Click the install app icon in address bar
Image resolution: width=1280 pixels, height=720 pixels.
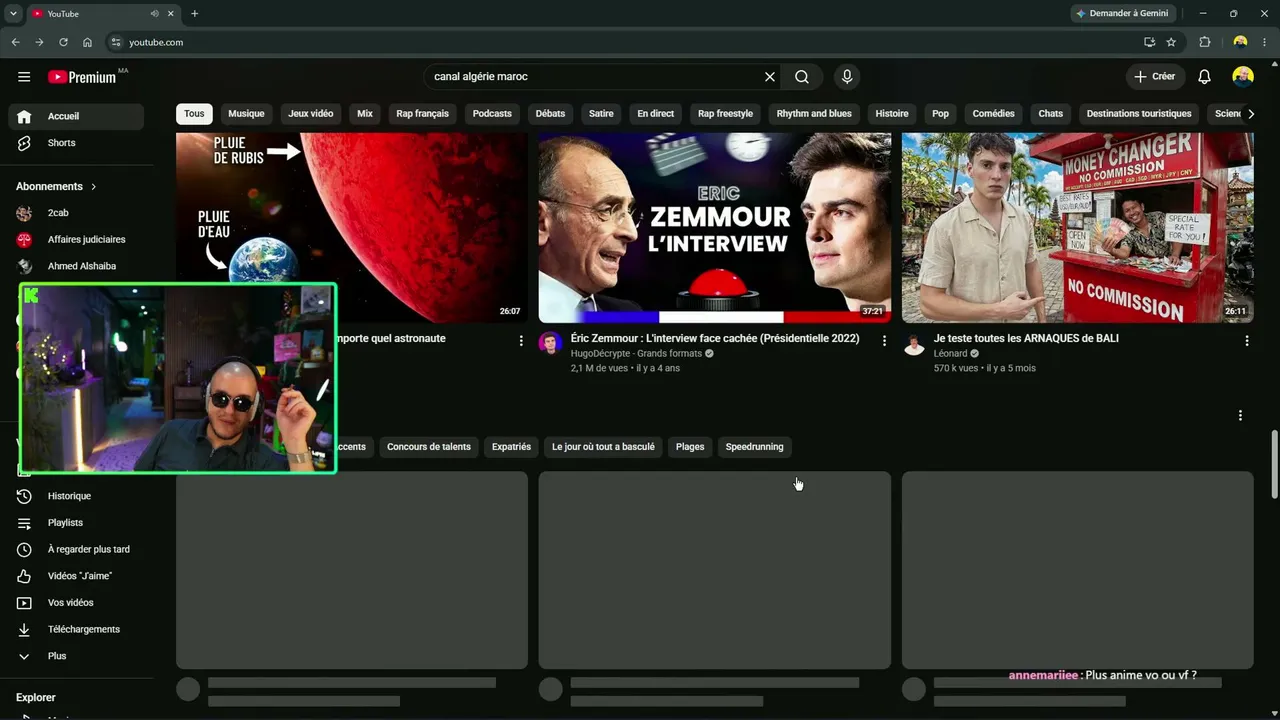click(1149, 42)
